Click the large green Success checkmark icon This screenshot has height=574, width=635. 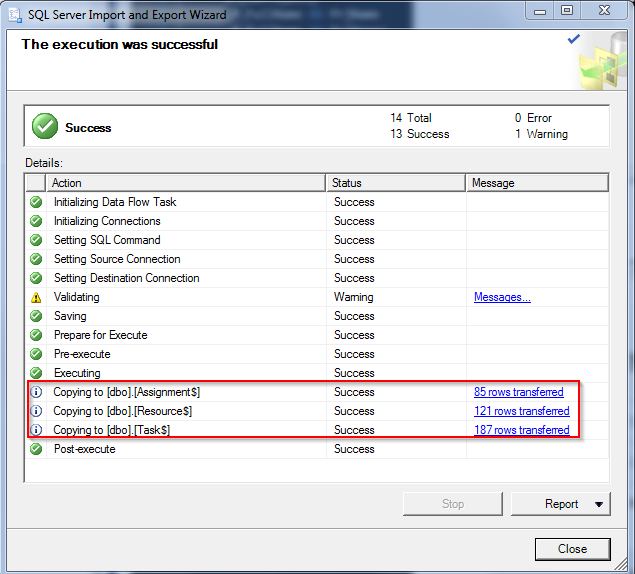tap(45, 127)
